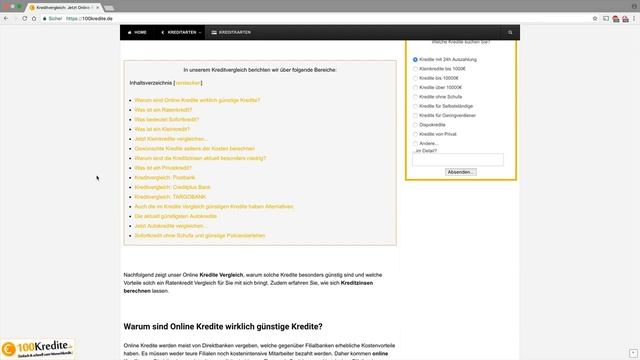This screenshot has height=360, width=640.
Task: Open 'Was bedeutet Sofortkredit?' link
Action: pos(167,120)
